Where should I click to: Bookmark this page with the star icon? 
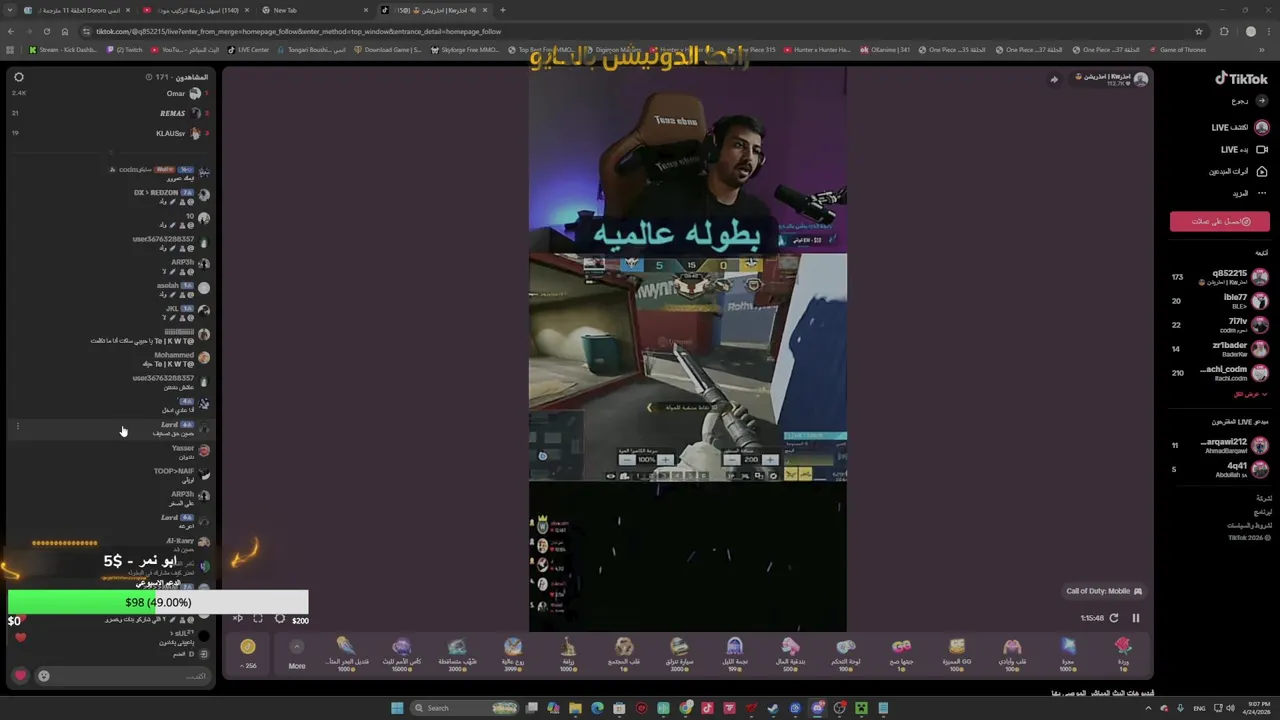(1198, 31)
